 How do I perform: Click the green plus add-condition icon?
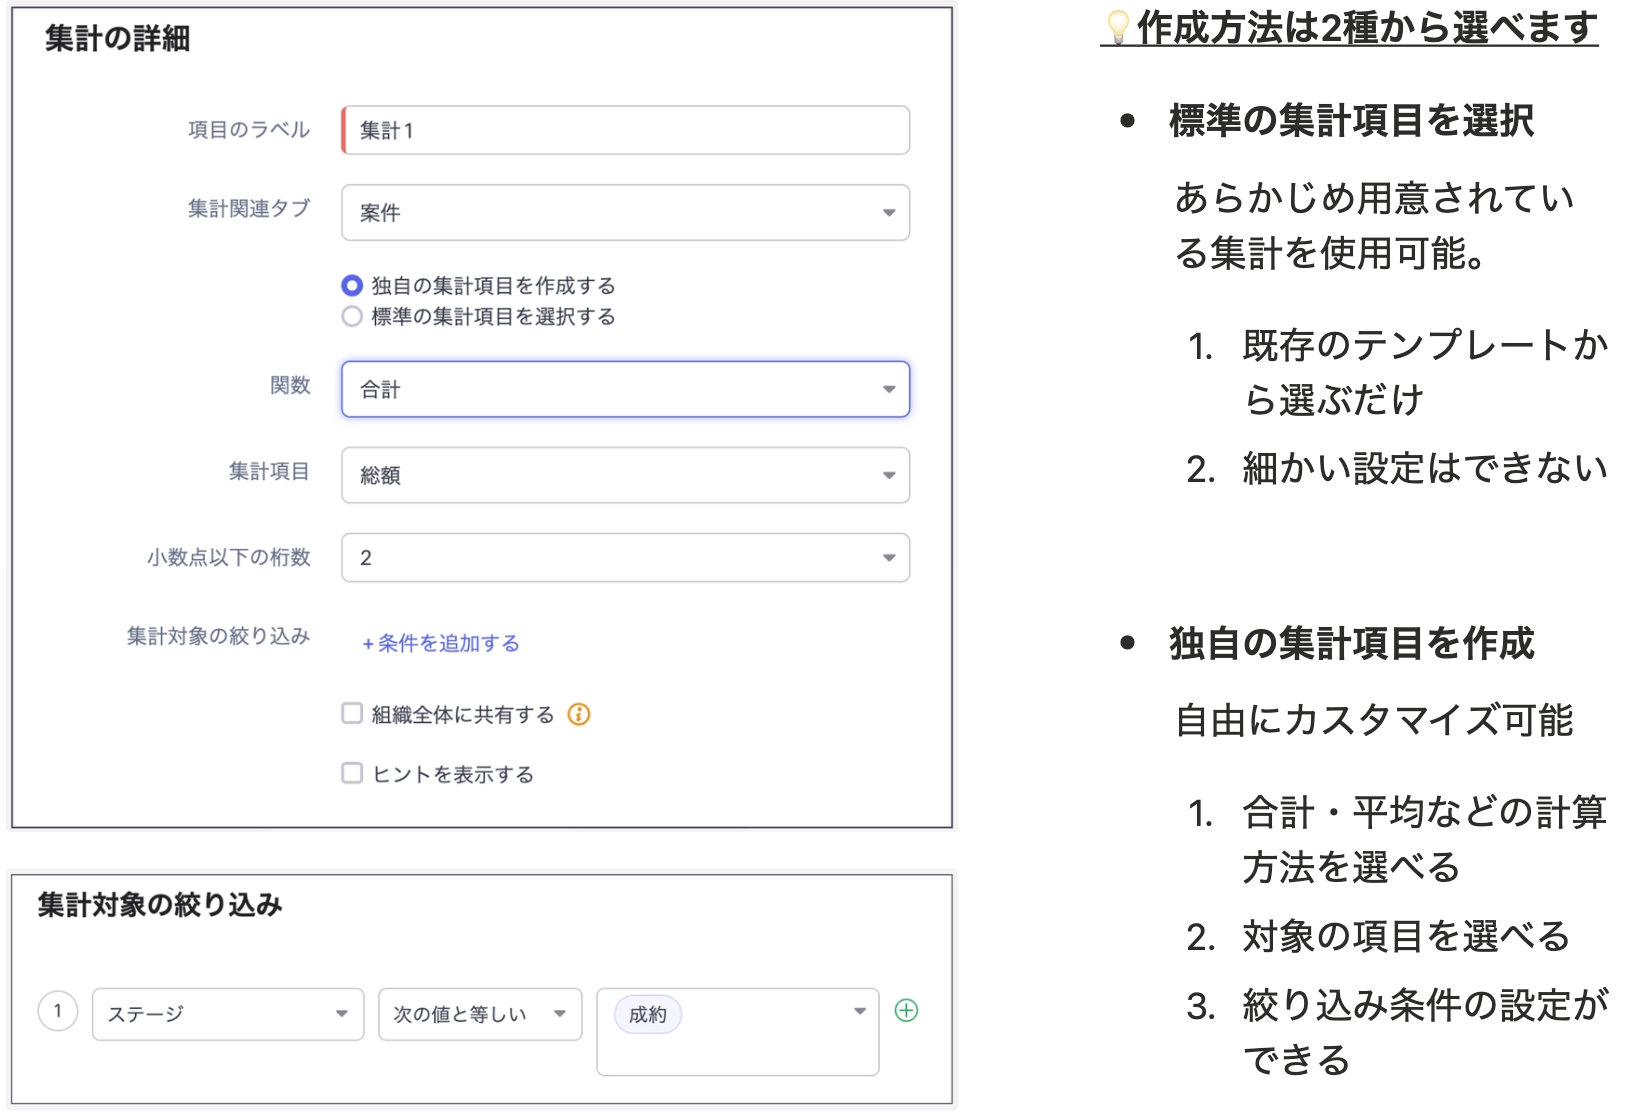(906, 1011)
